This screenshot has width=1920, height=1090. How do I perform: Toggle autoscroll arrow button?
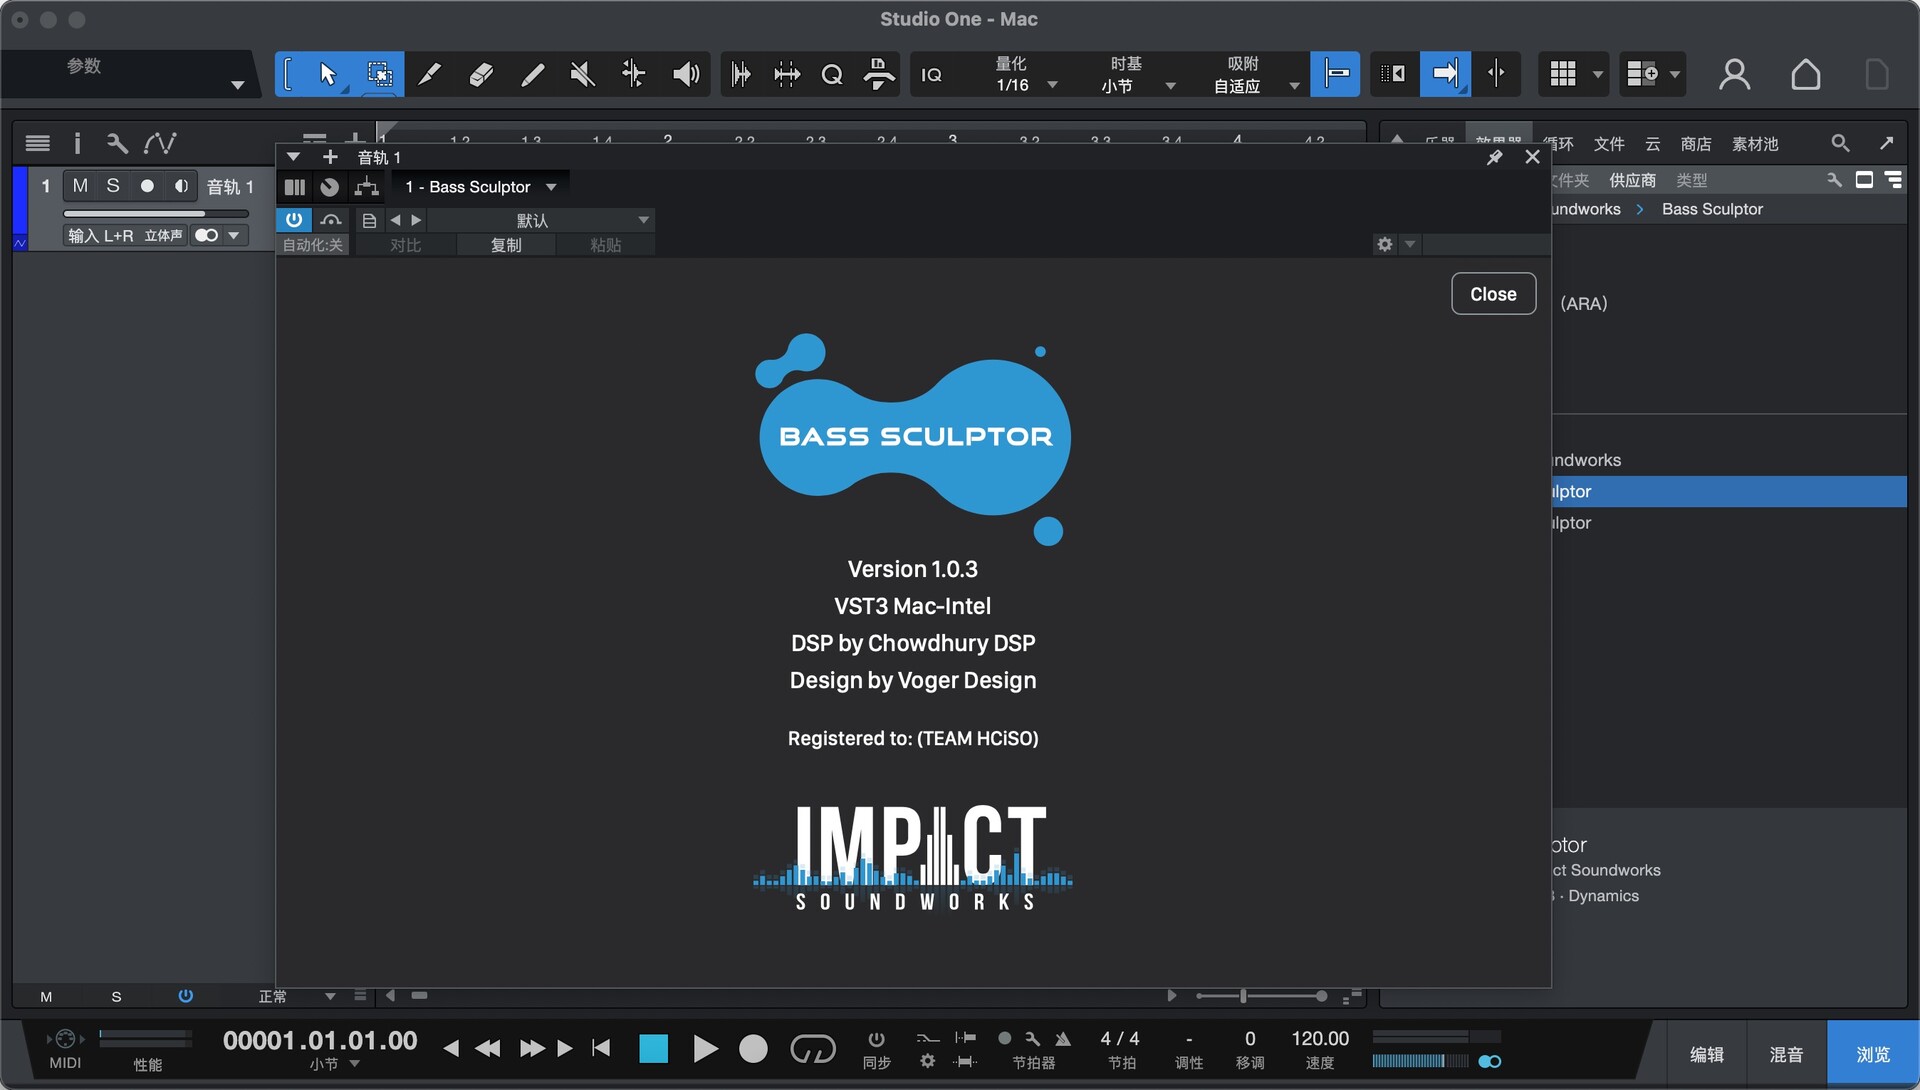1445,74
